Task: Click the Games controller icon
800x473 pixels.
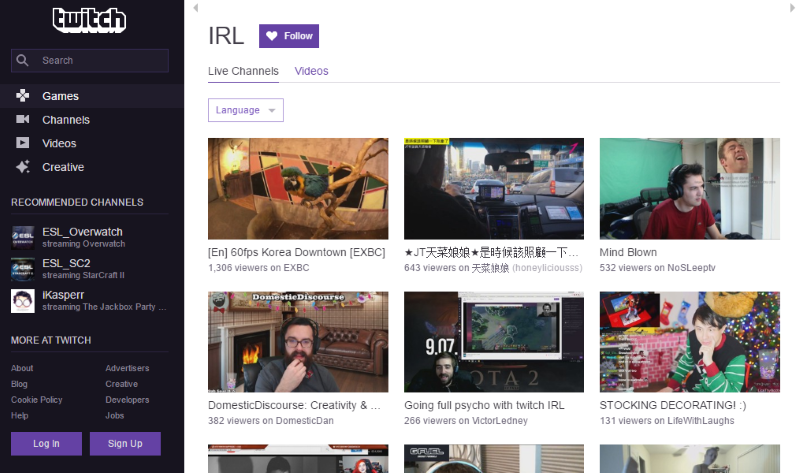Action: [22, 95]
